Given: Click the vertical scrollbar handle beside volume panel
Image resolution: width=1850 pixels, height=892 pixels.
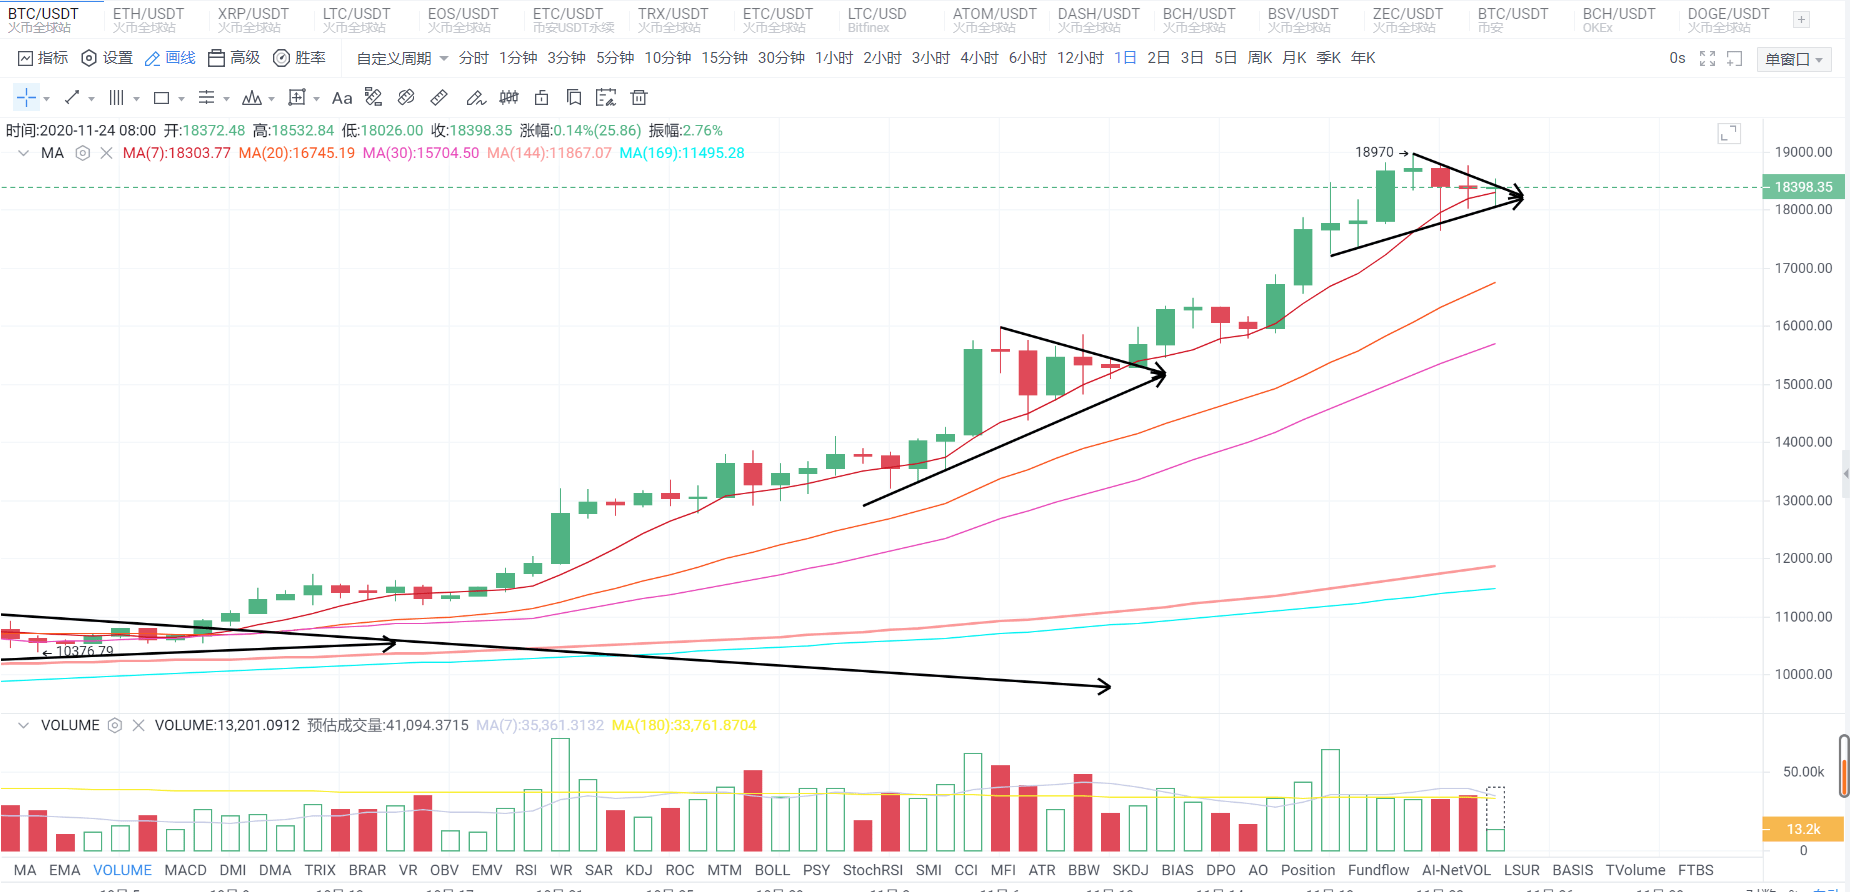Looking at the screenshot, I should click(1844, 766).
